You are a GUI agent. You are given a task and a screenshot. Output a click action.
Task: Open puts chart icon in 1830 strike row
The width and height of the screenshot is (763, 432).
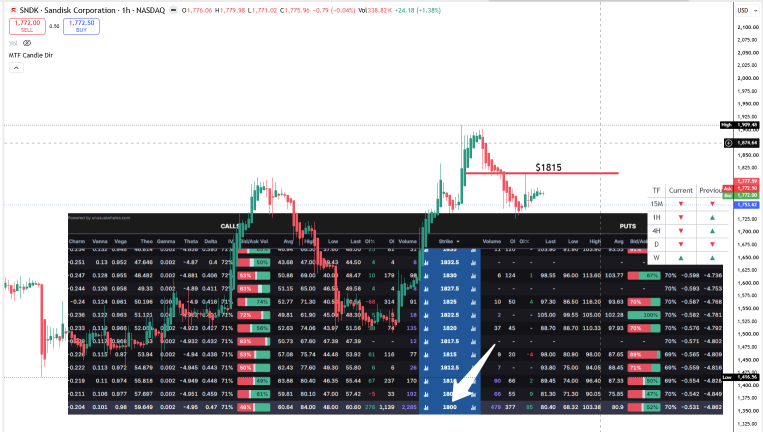tap(473, 275)
